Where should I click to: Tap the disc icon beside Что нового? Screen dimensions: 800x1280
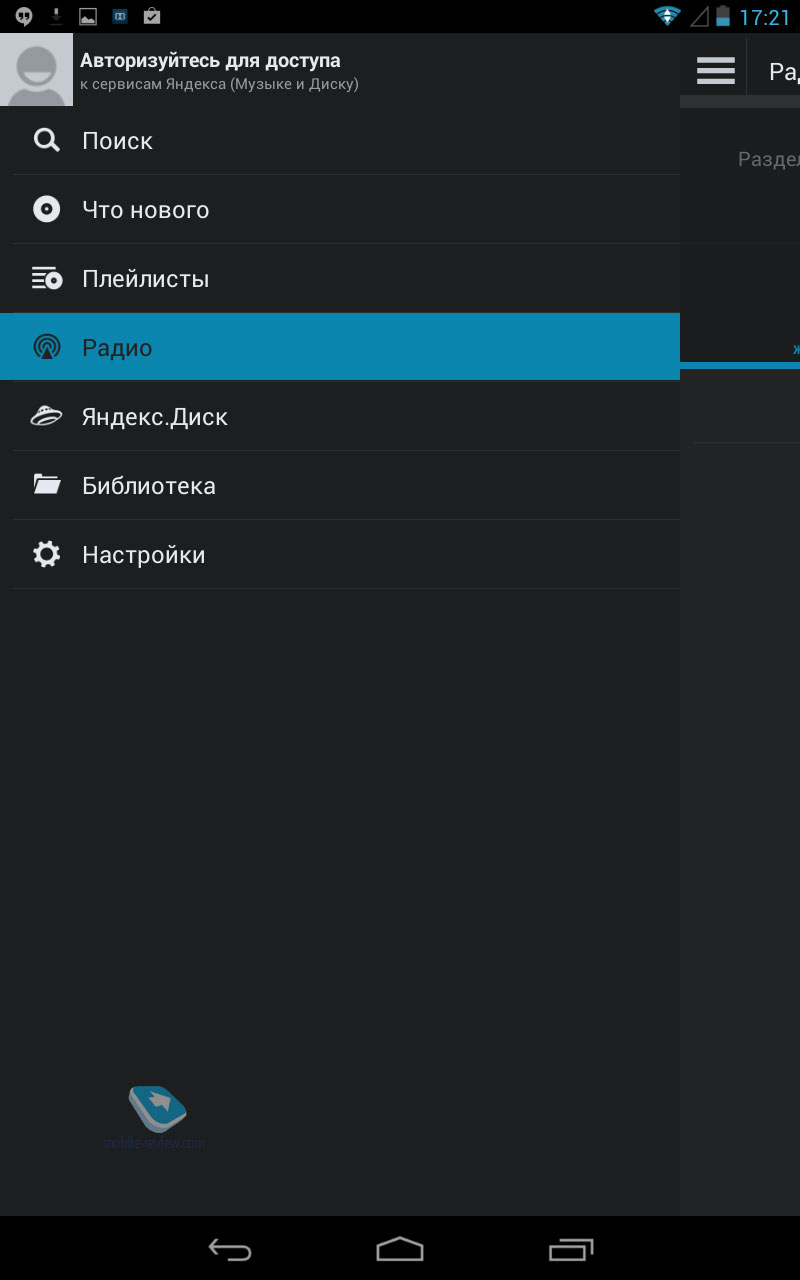[47, 209]
